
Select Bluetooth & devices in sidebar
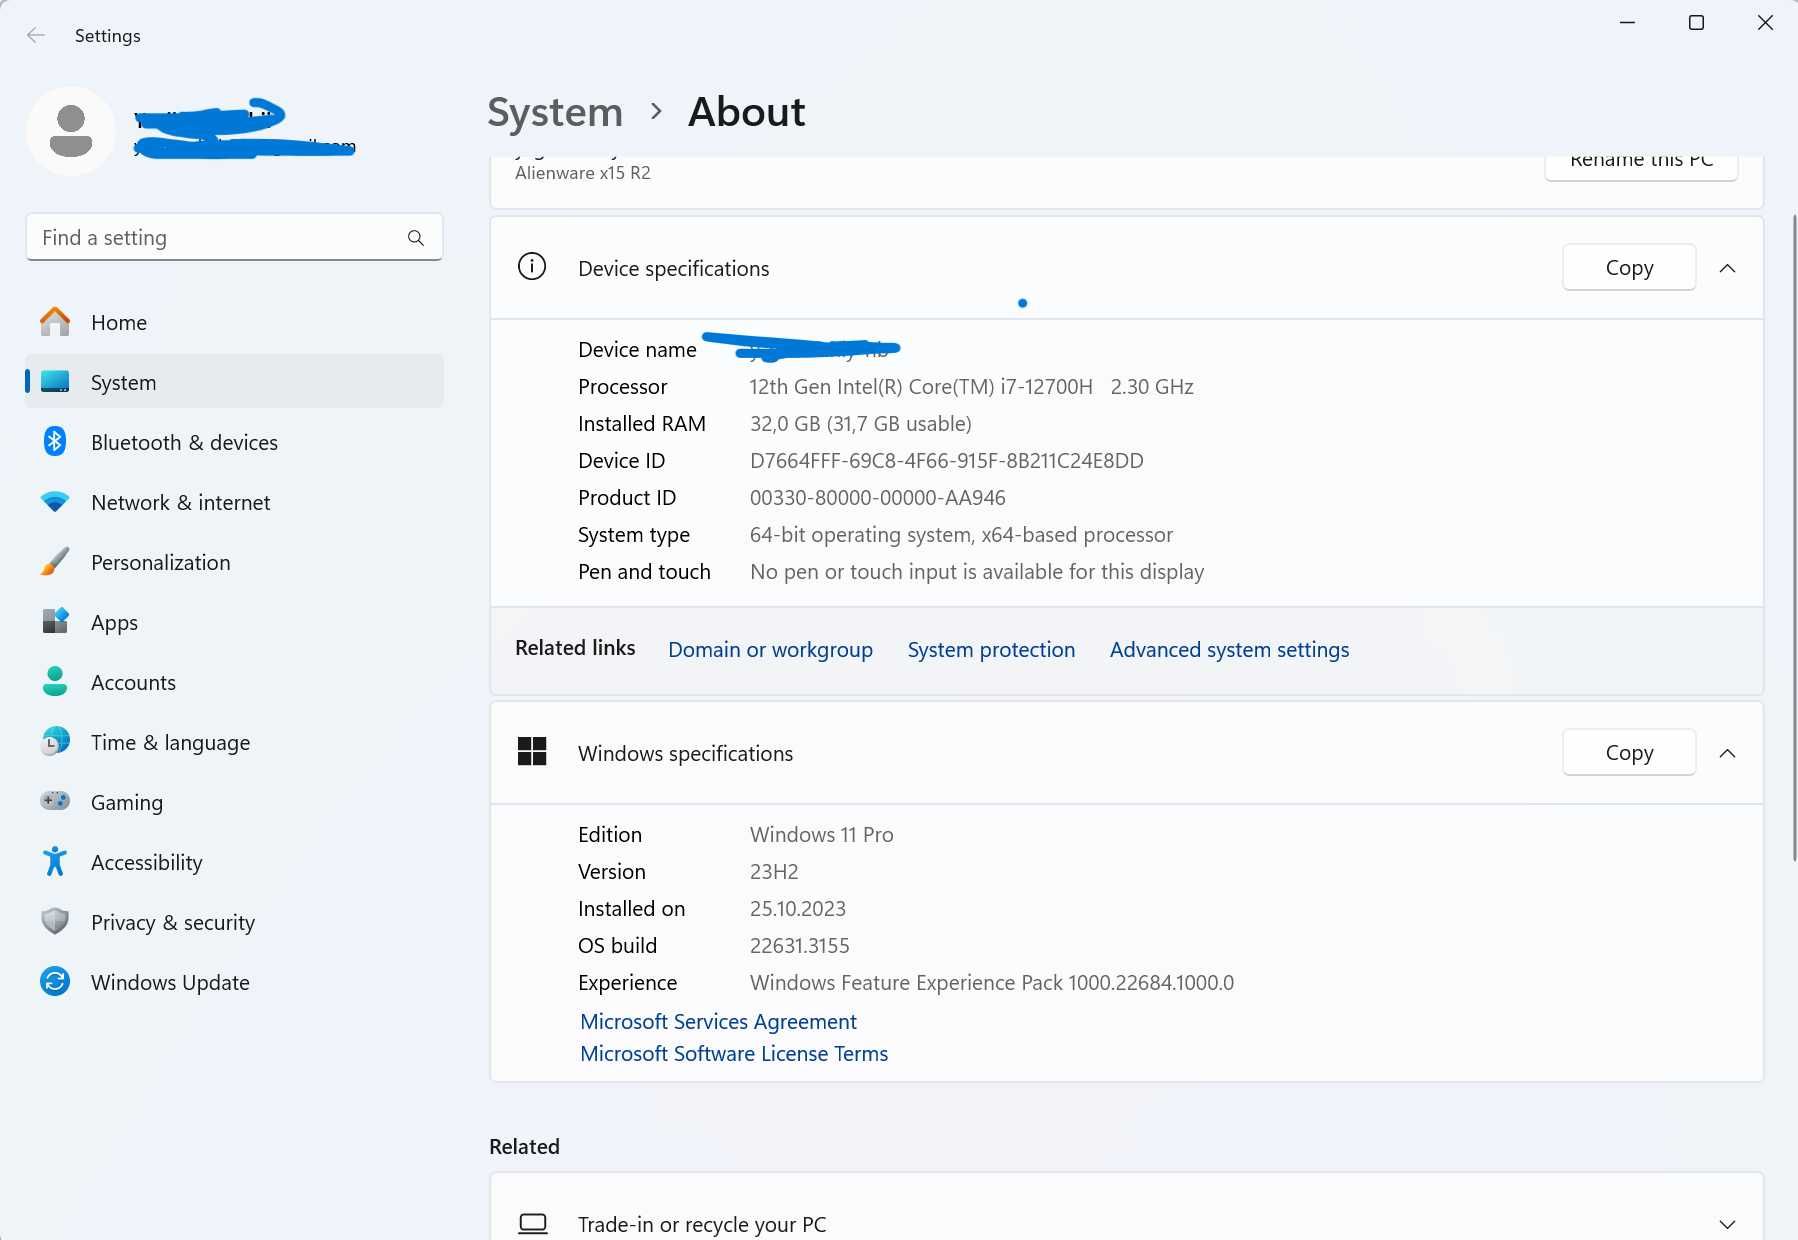pyautogui.click(x=234, y=442)
